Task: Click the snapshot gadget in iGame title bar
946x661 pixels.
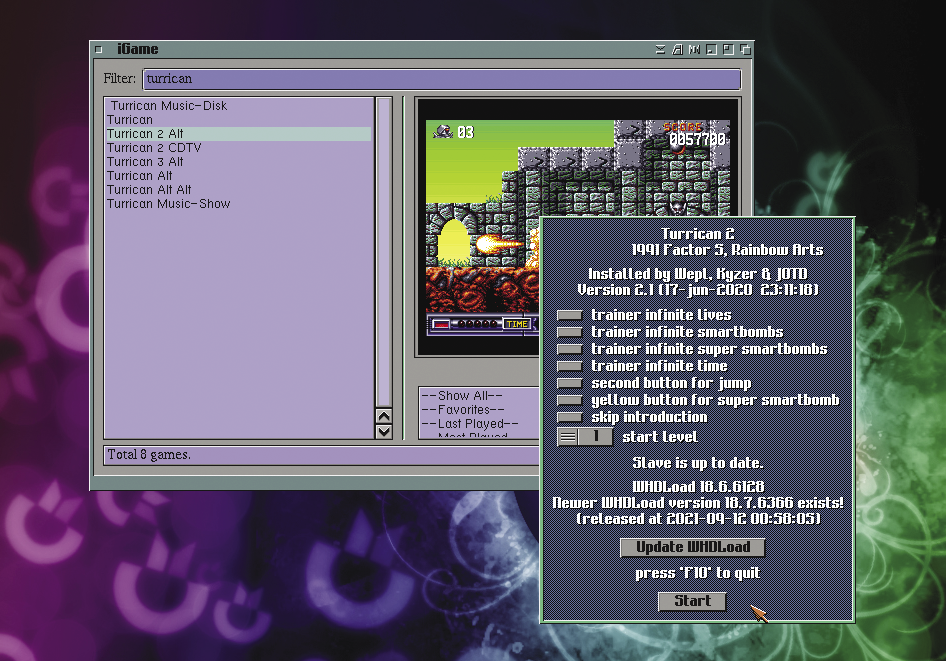Action: pyautogui.click(x=677, y=49)
